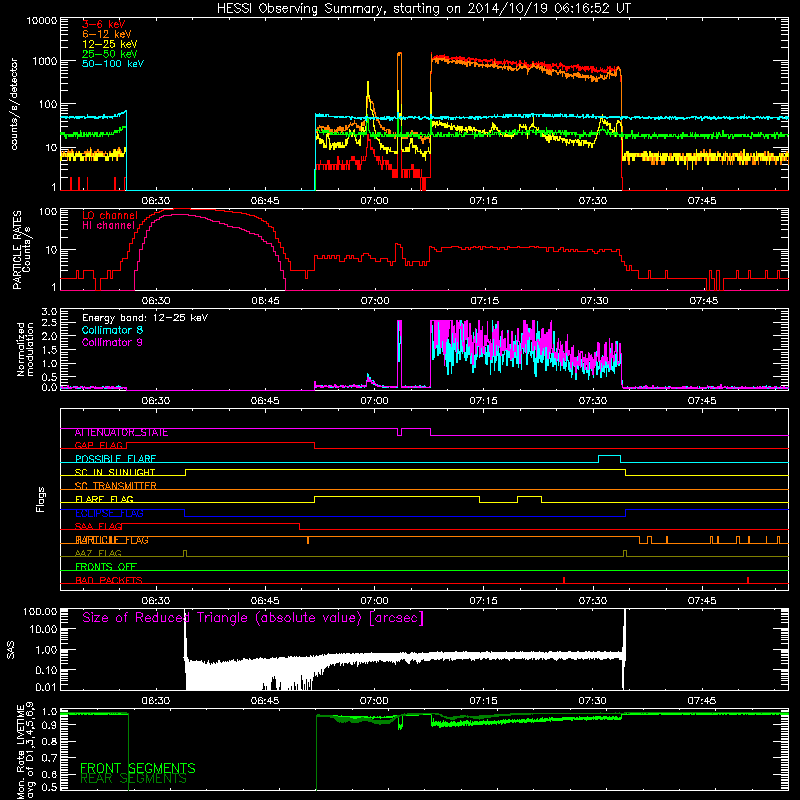Click the FLARE_FLAG label
Viewport: 800px width, 800px height.
click(104, 499)
